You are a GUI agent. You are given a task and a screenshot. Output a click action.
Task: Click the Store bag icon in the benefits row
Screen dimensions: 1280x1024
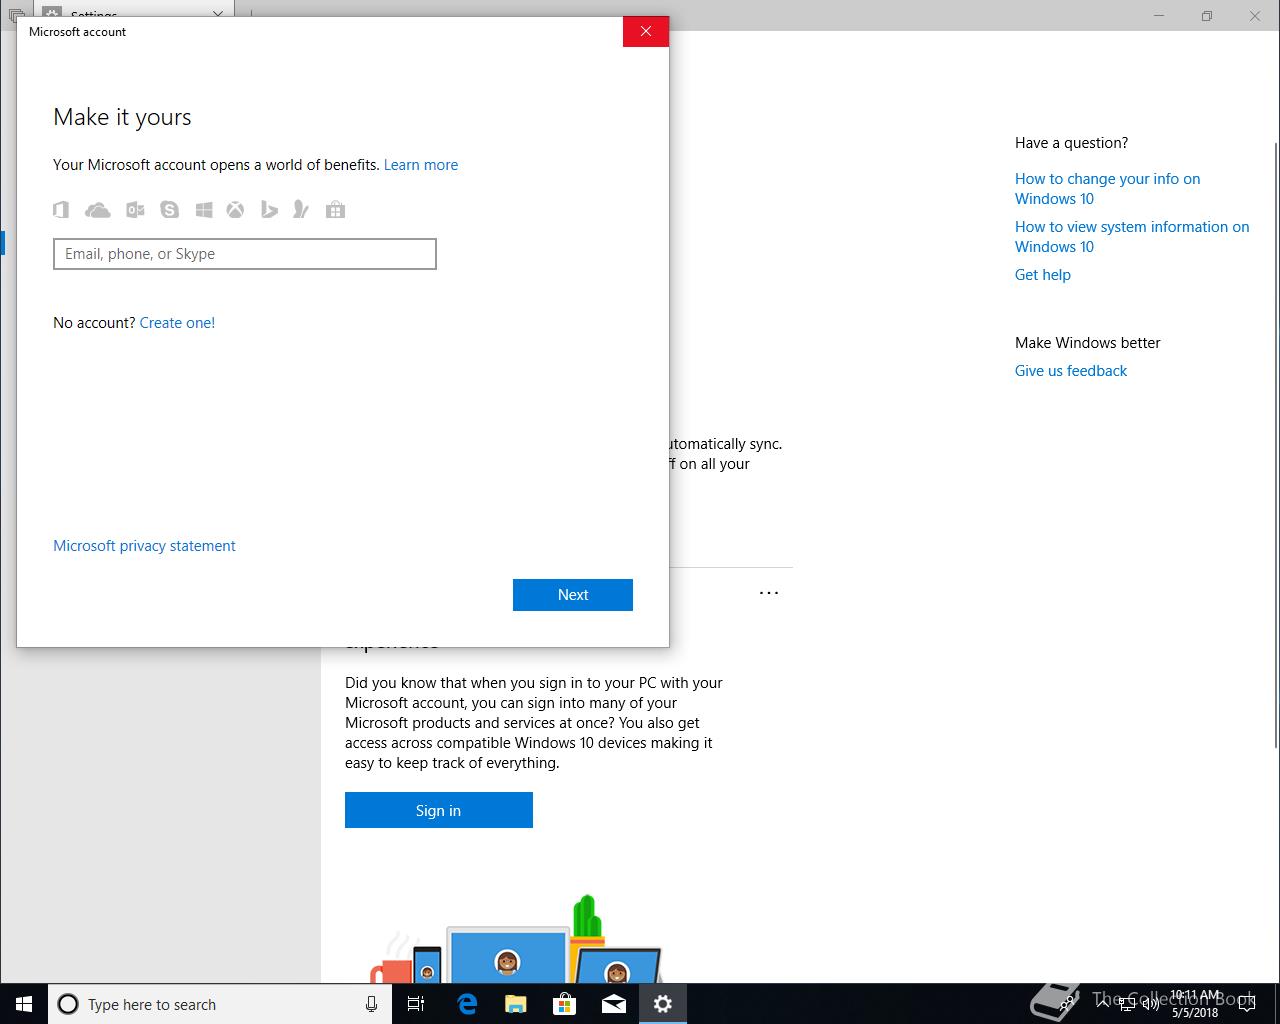point(335,209)
